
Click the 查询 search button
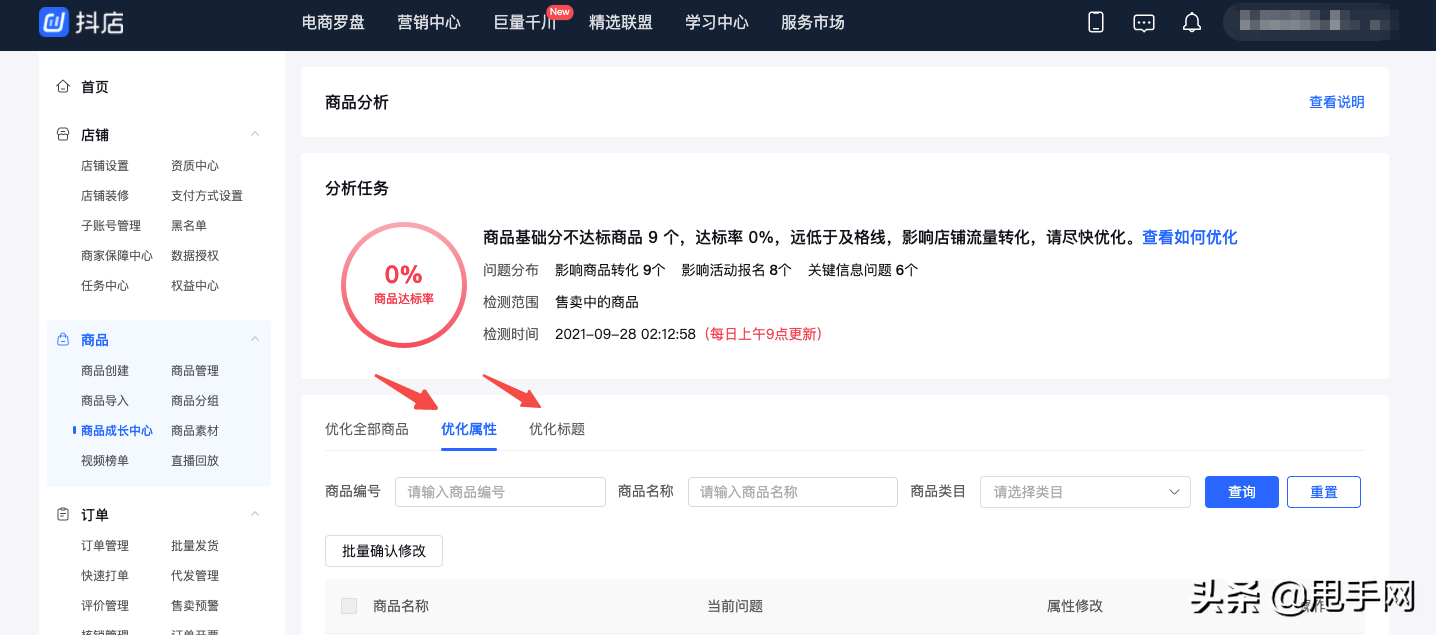click(x=1241, y=491)
